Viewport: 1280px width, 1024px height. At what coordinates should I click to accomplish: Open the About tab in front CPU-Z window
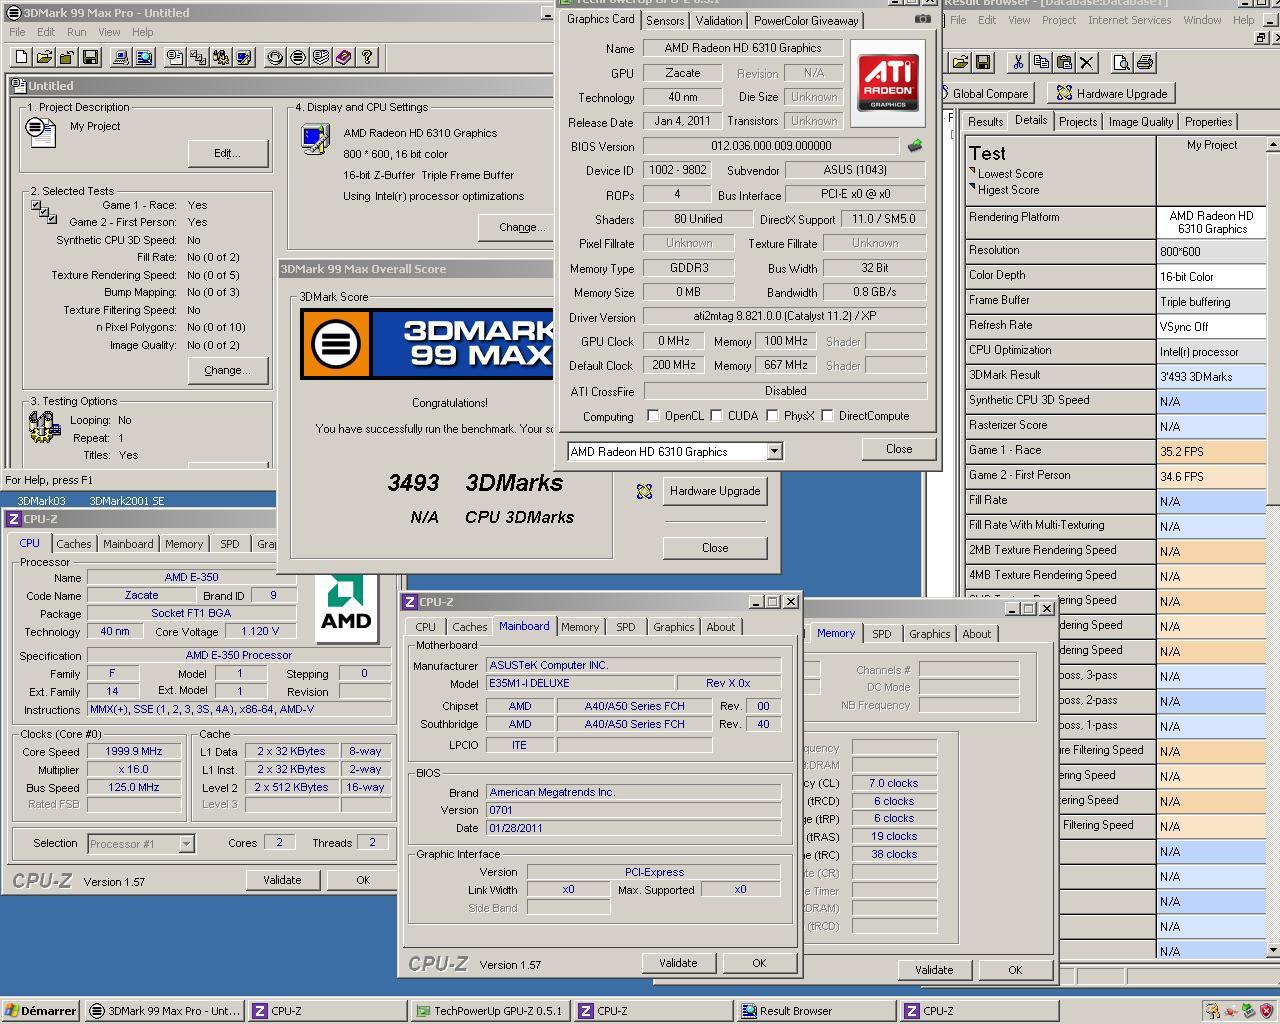pos(720,627)
